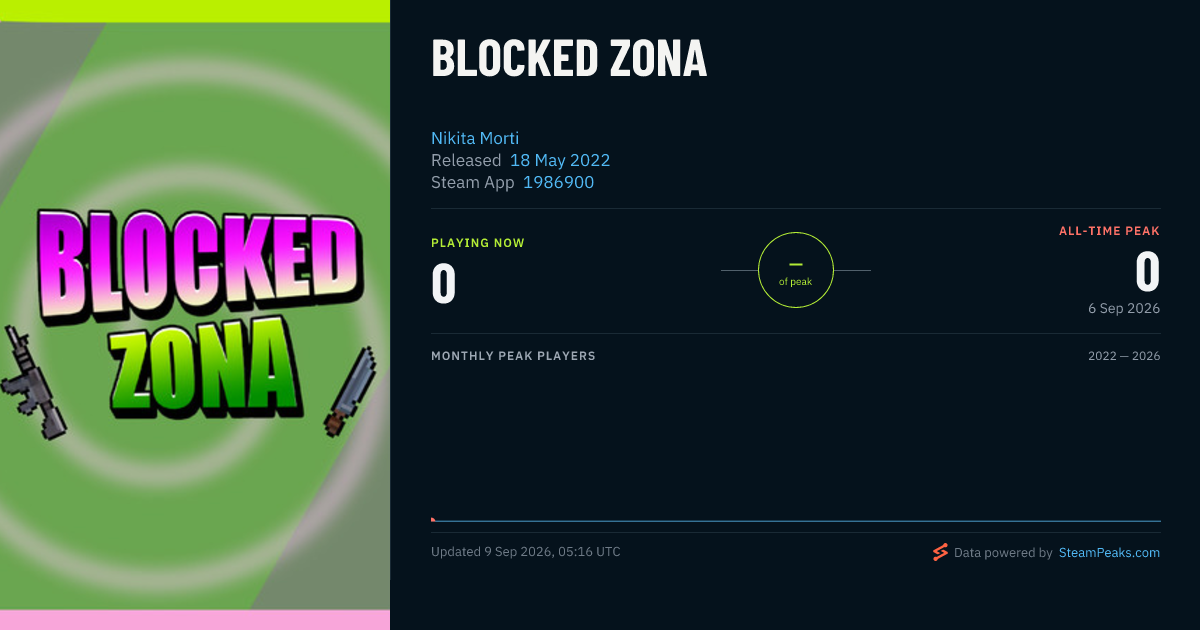
Task: Click the red dot on chart line
Action: coord(433,520)
